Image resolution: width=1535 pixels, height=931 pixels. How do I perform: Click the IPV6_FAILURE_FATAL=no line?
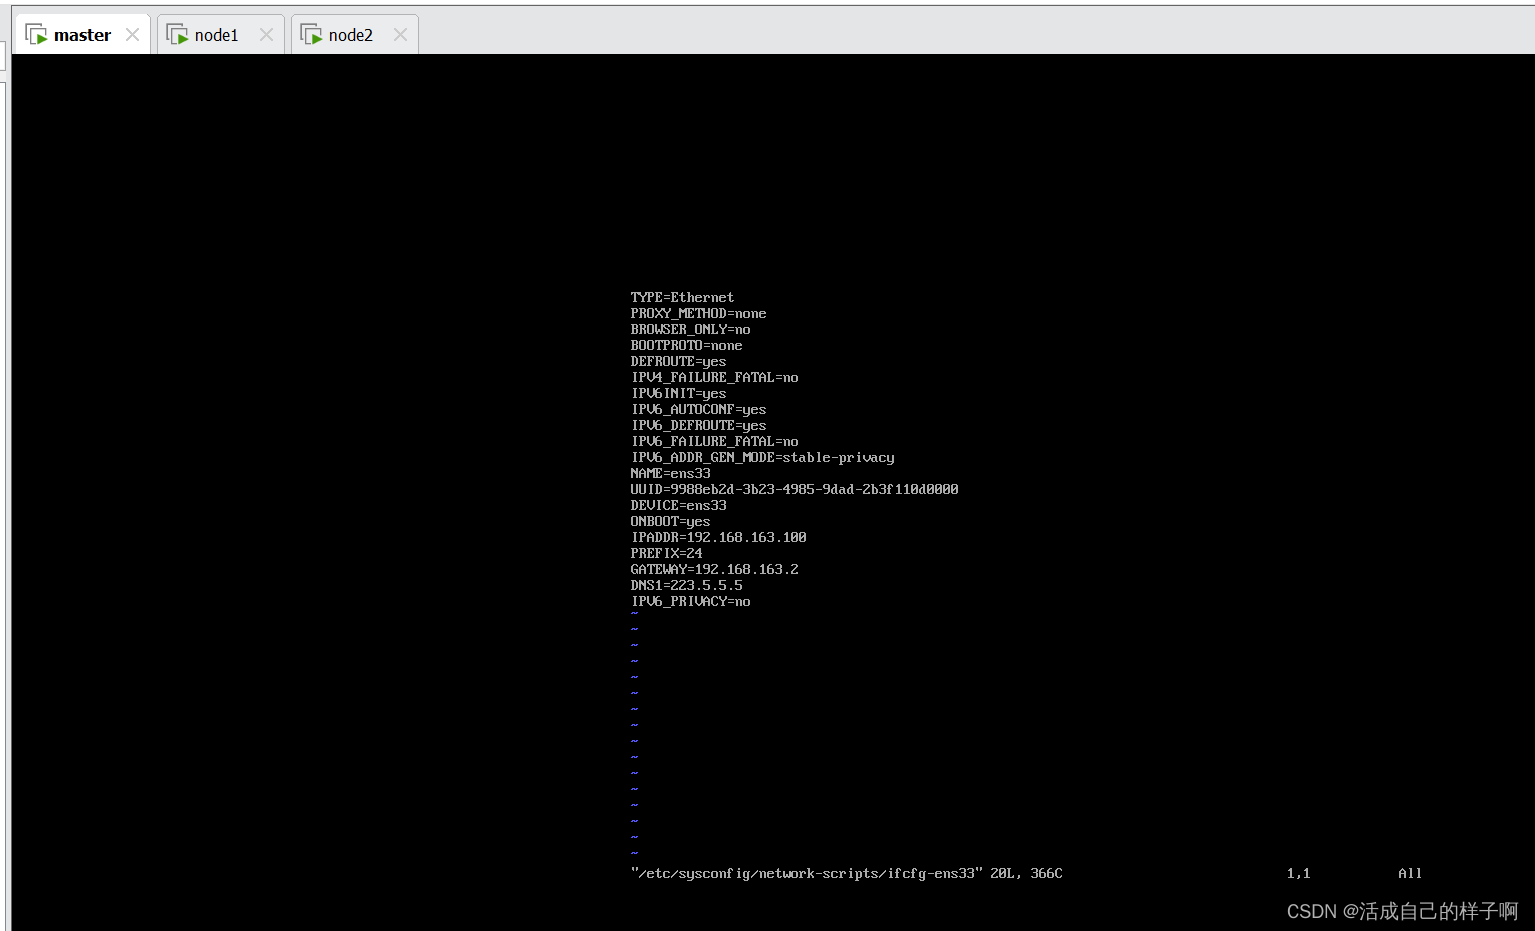point(714,441)
